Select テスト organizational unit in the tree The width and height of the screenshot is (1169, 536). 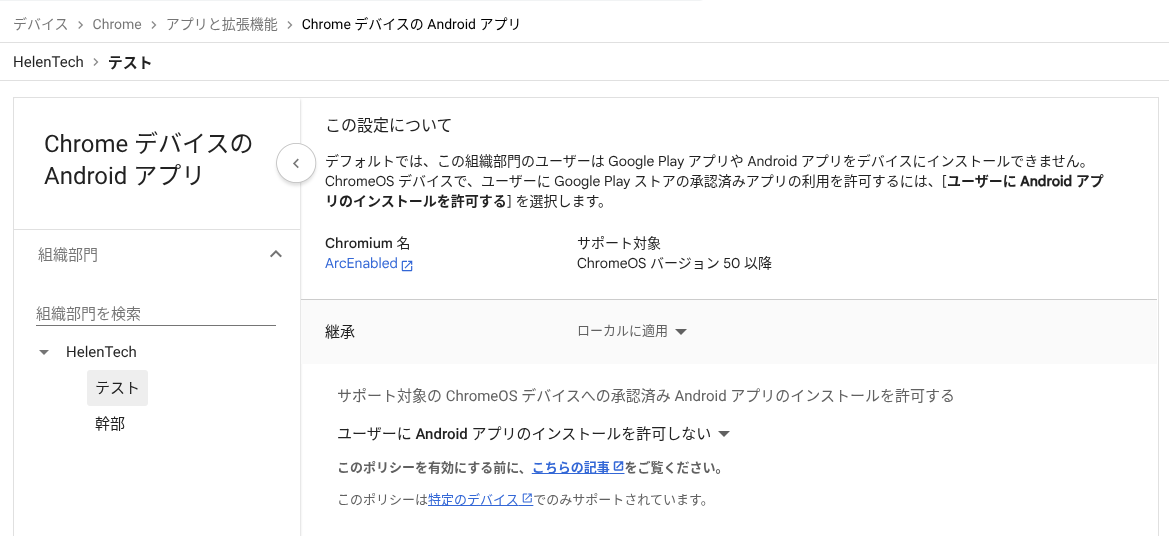tap(117, 387)
